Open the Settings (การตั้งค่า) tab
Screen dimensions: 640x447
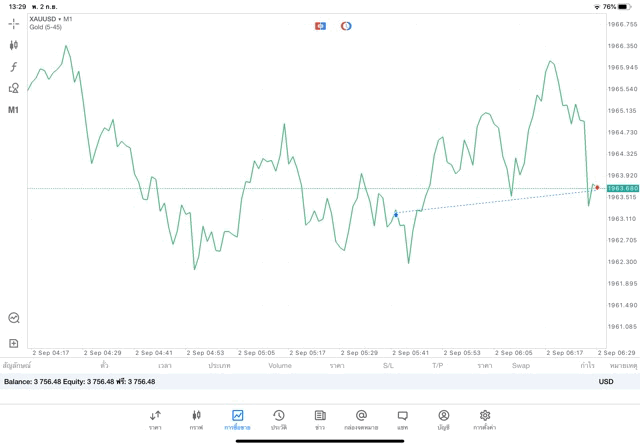click(485, 419)
